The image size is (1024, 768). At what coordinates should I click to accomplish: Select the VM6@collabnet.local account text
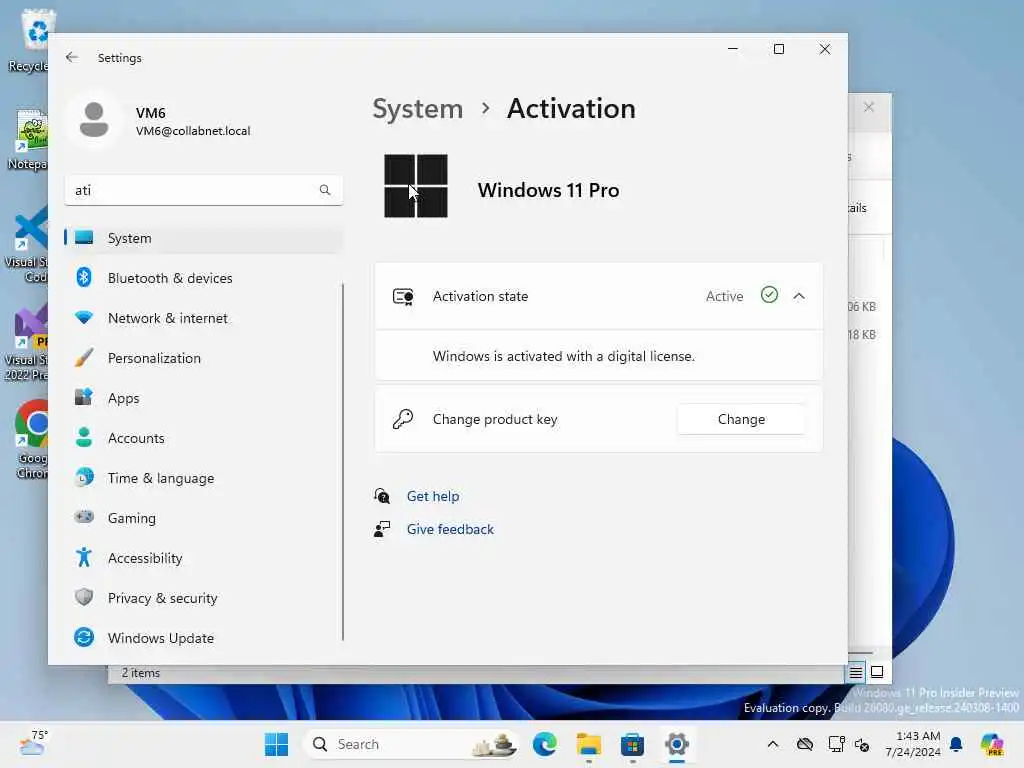193,131
